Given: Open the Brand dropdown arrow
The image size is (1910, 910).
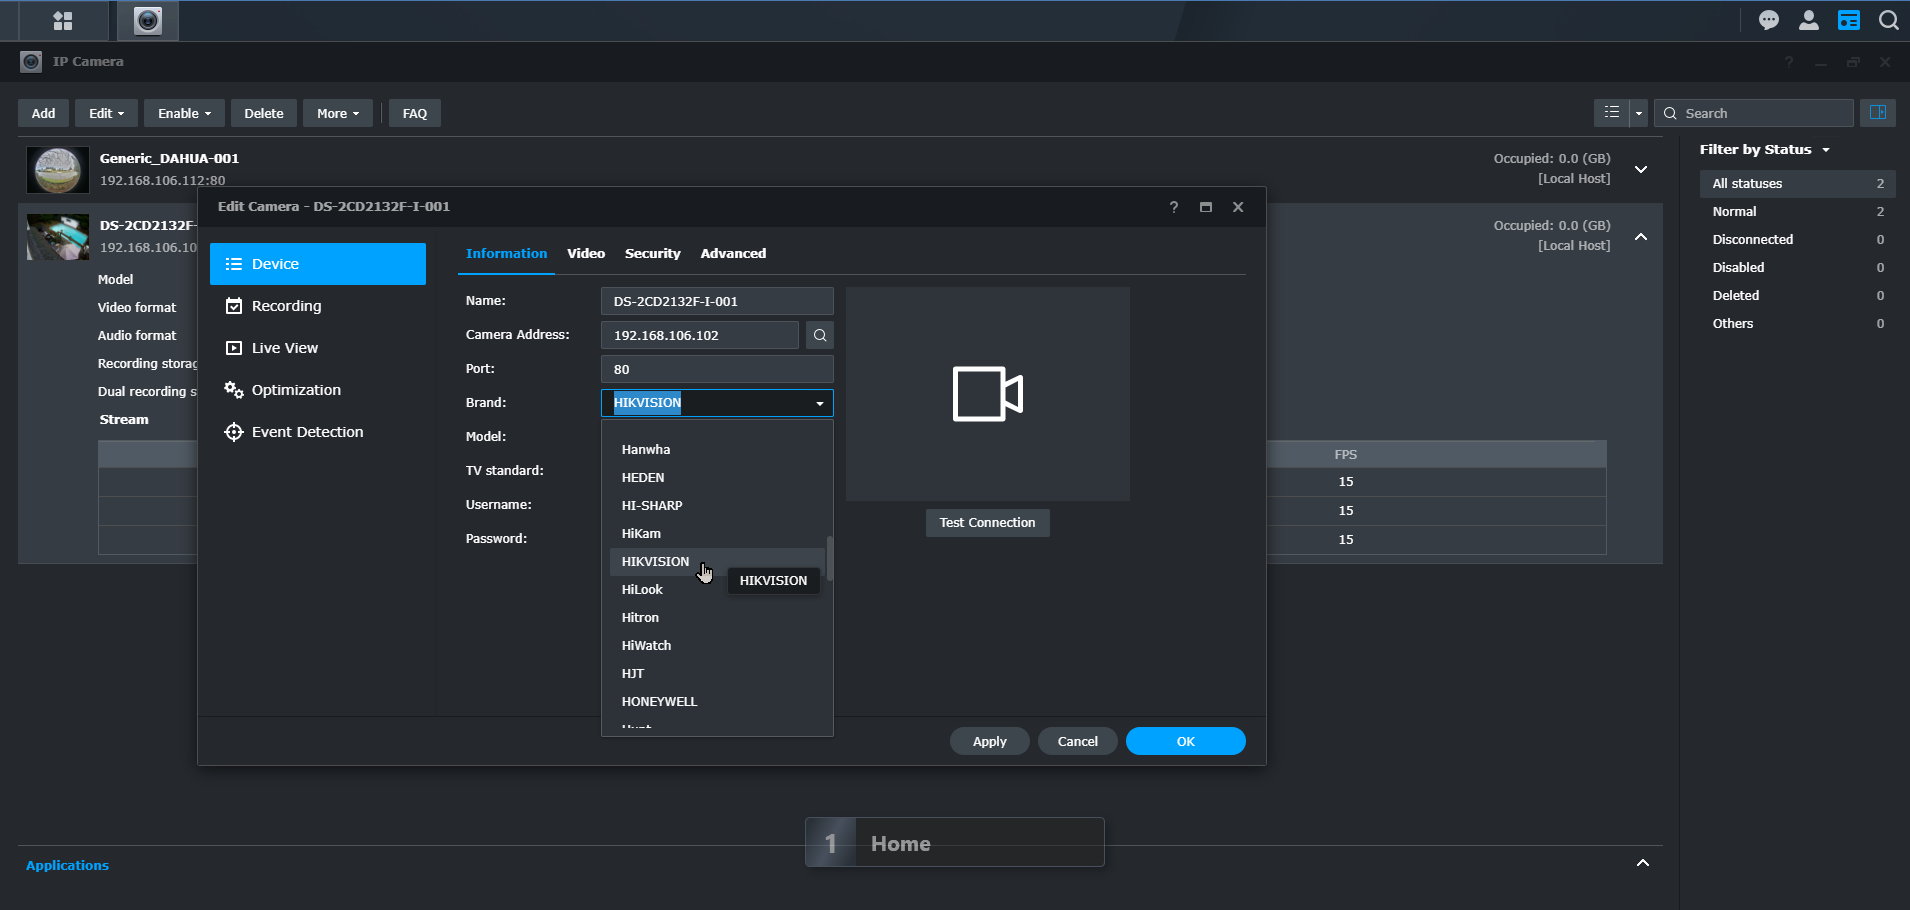Looking at the screenshot, I should pos(819,403).
